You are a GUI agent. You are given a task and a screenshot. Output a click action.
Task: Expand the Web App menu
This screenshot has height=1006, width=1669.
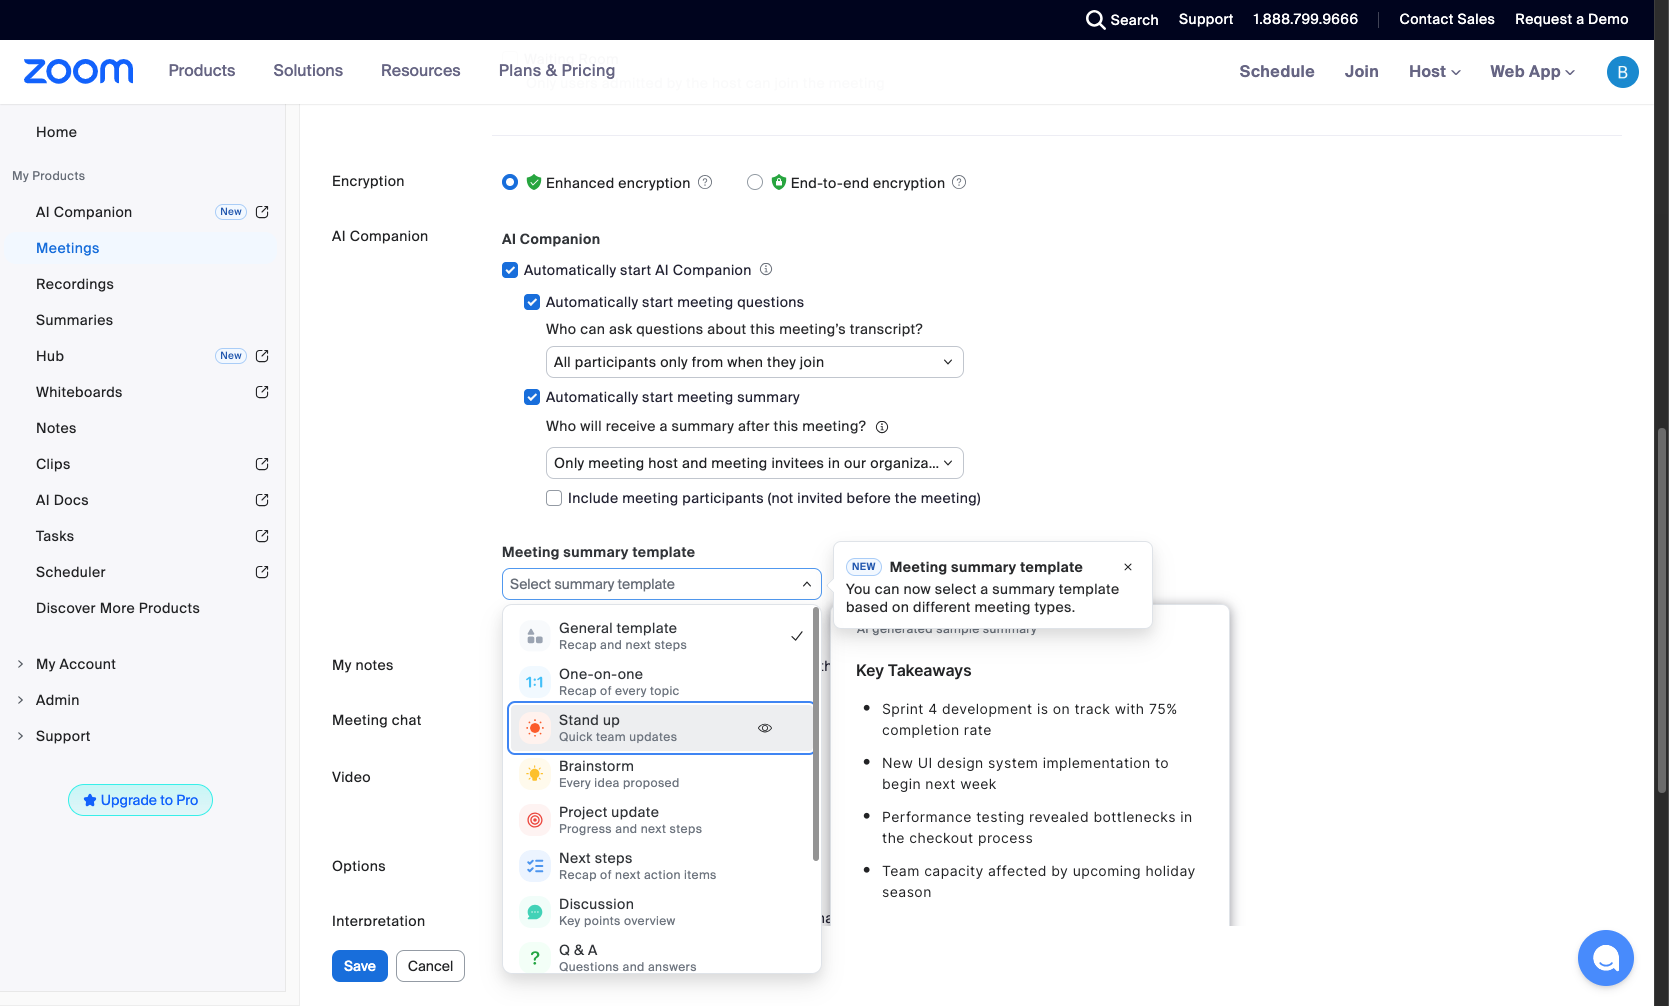[1532, 71]
